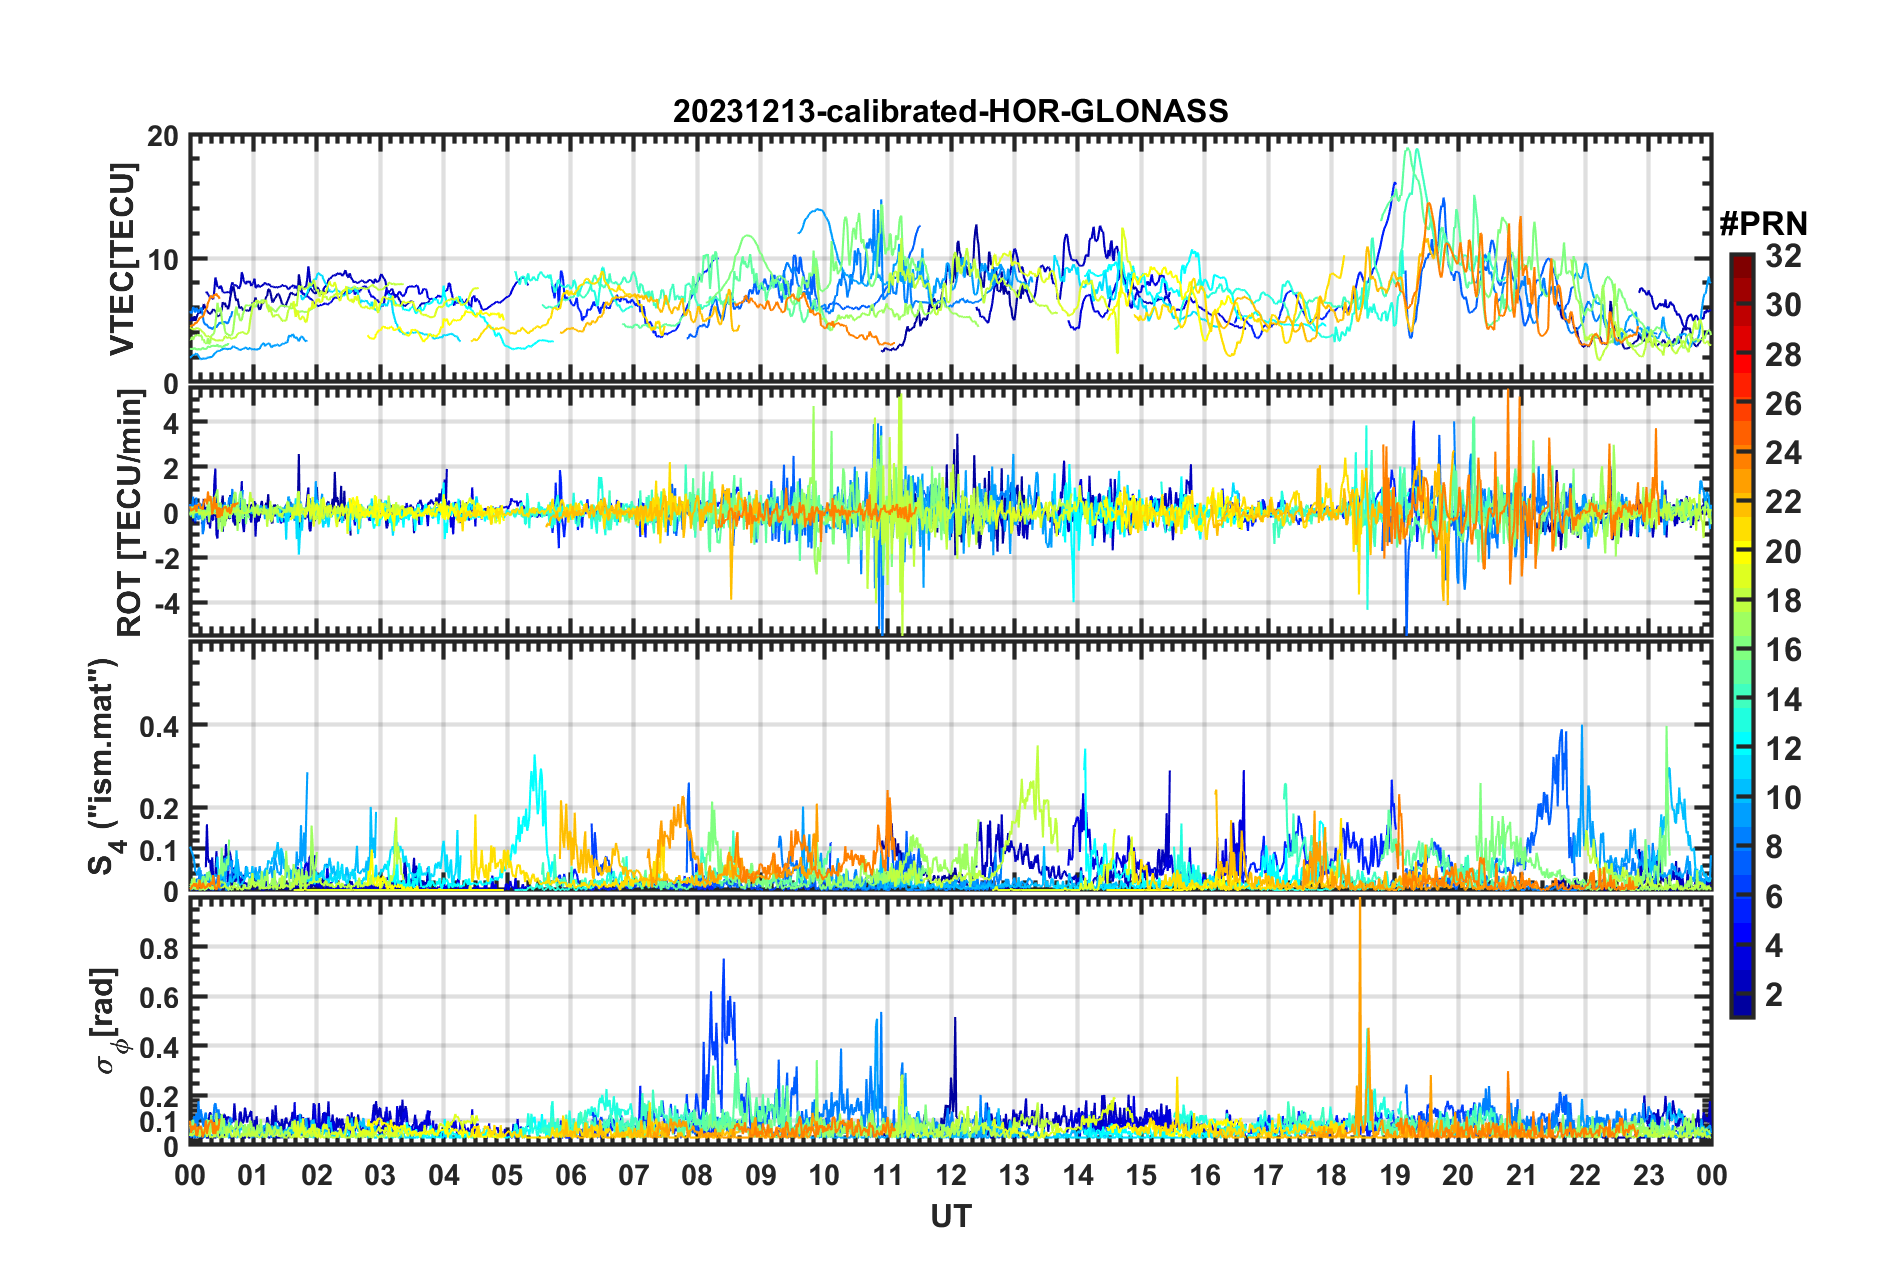Image resolution: width=1902 pixels, height=1272 pixels.
Task: Click x-axis tick label 01
Action: coord(253,1175)
